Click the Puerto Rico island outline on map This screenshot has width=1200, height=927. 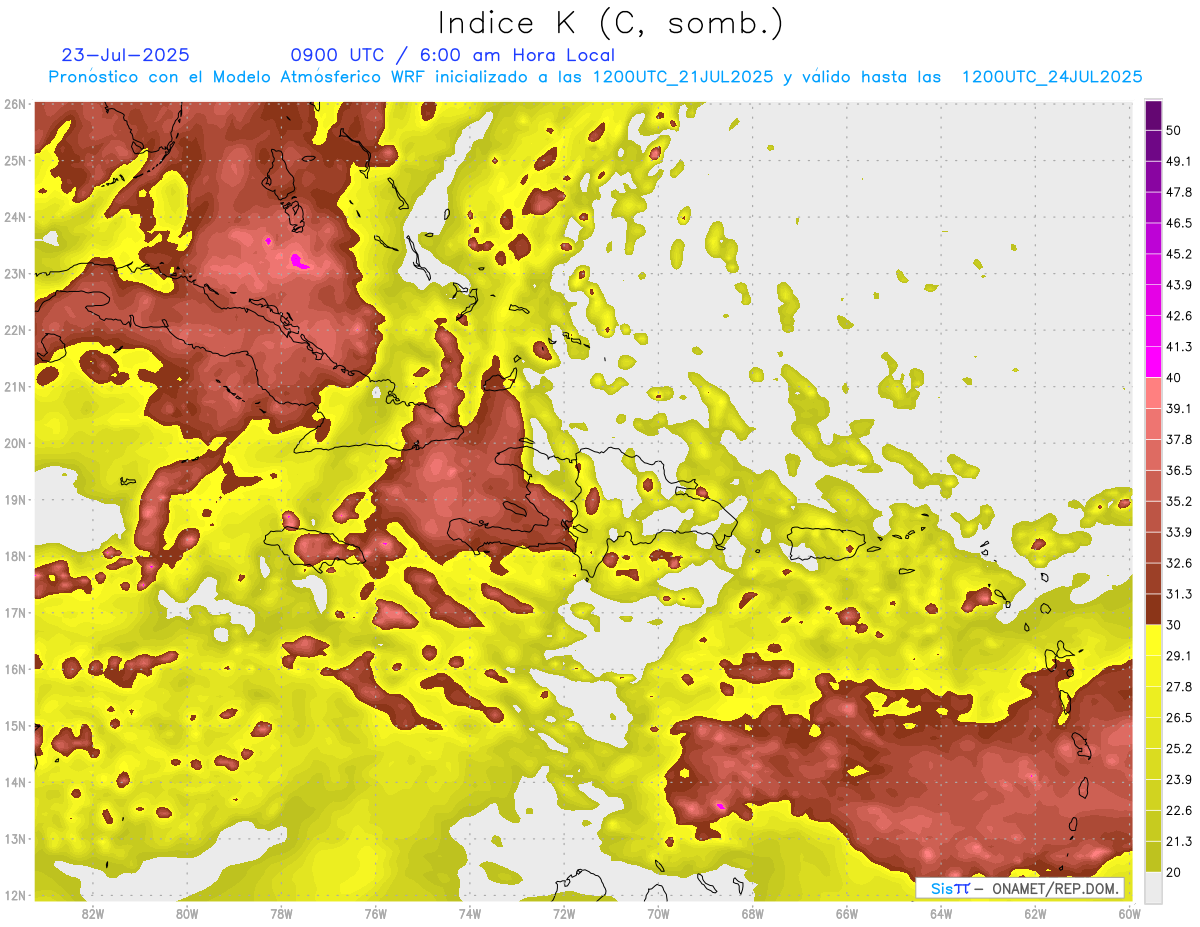[825, 543]
